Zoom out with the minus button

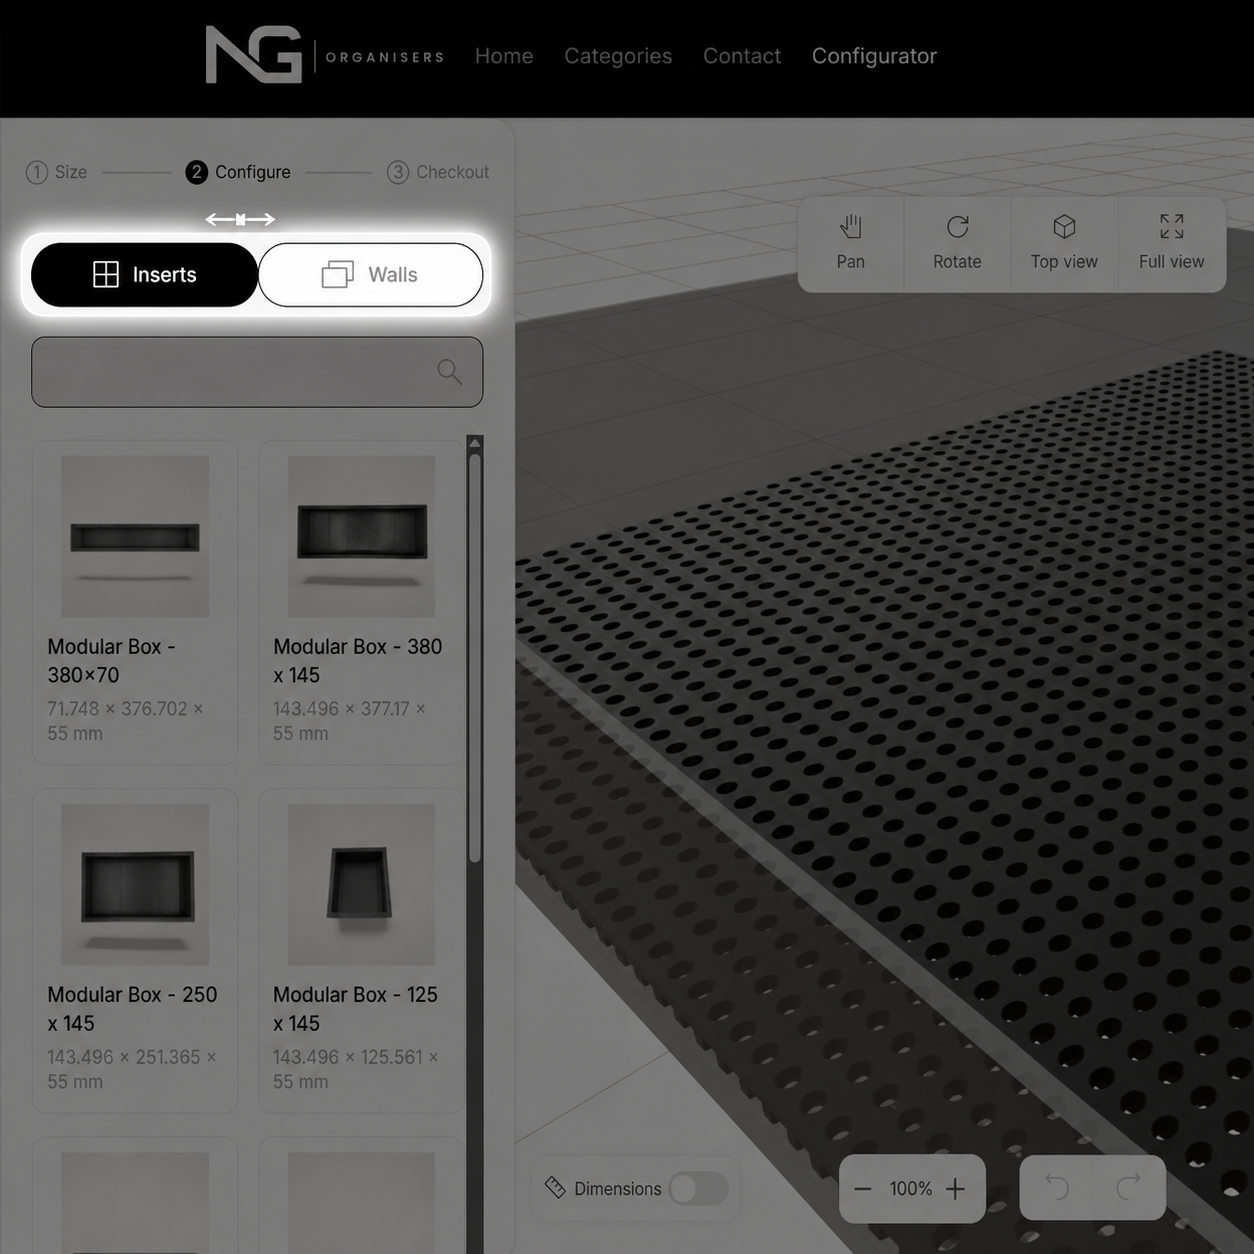(x=863, y=1188)
